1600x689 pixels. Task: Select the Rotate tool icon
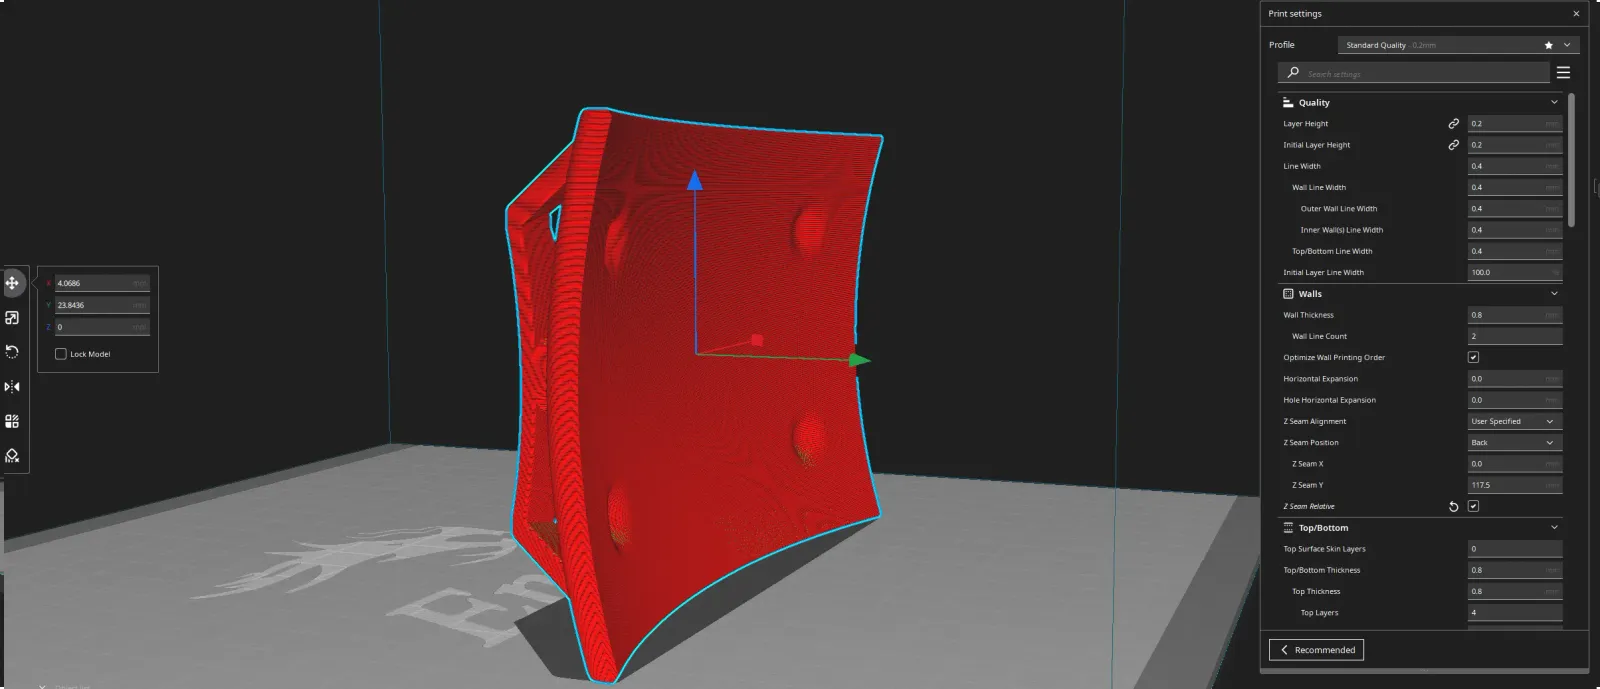point(12,352)
